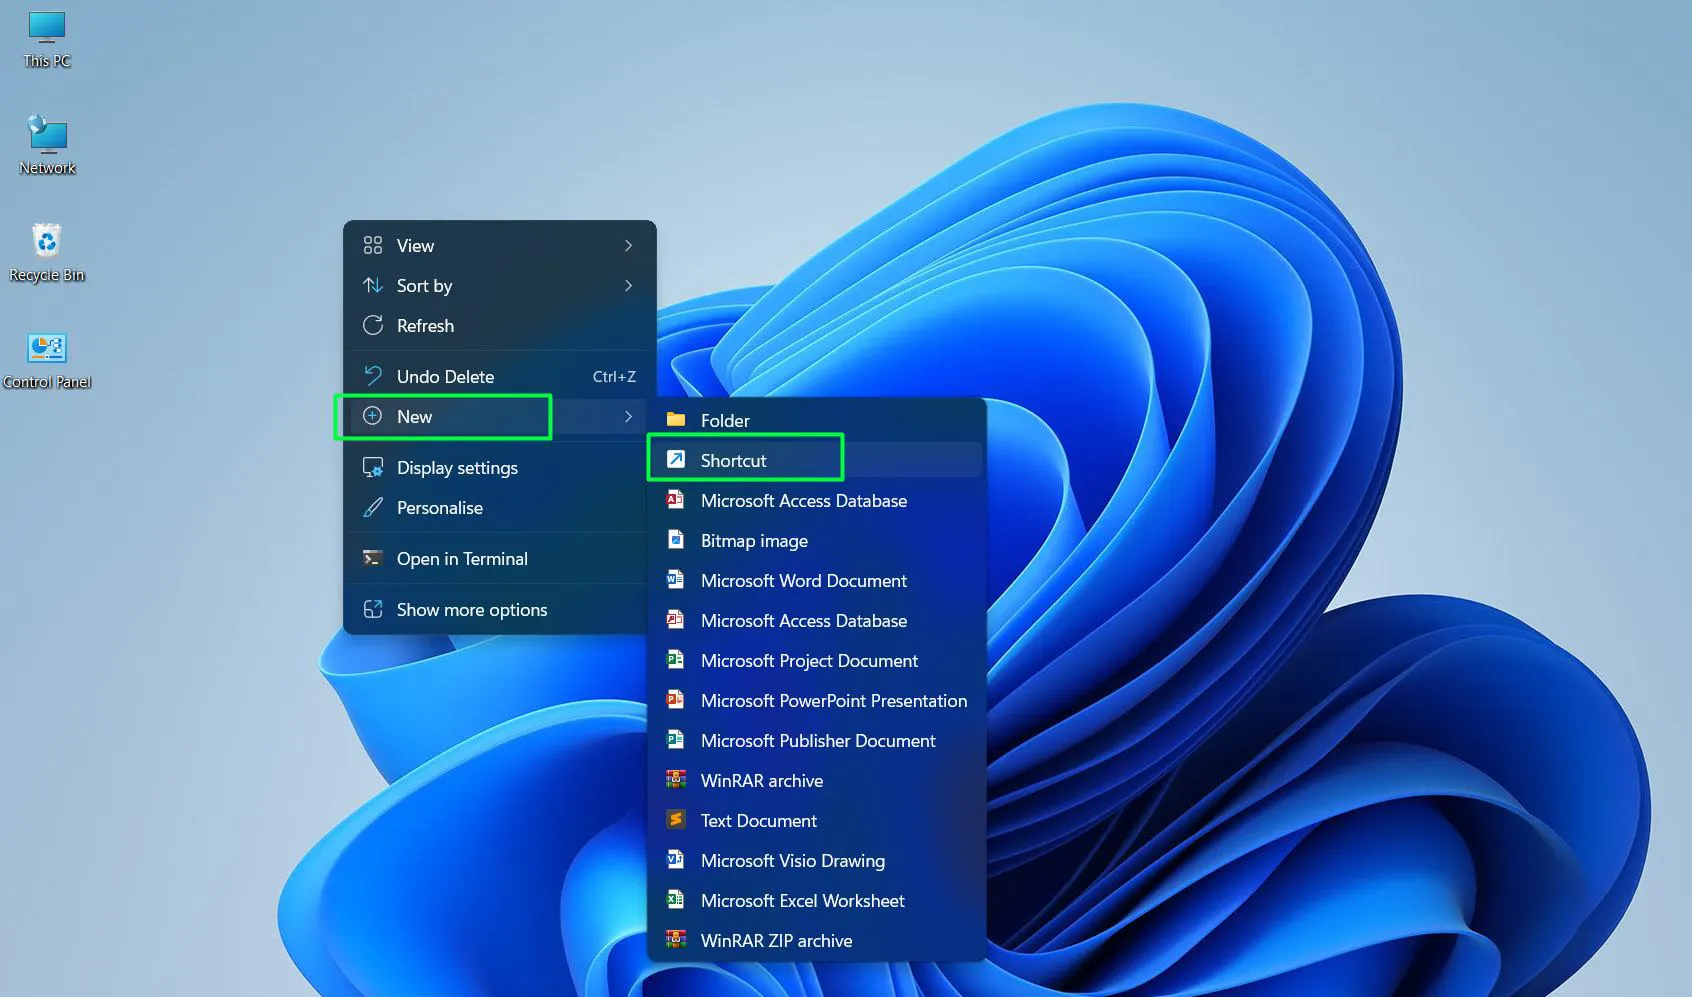Create a new Bitmap image
This screenshot has height=997, width=1692.
point(753,540)
